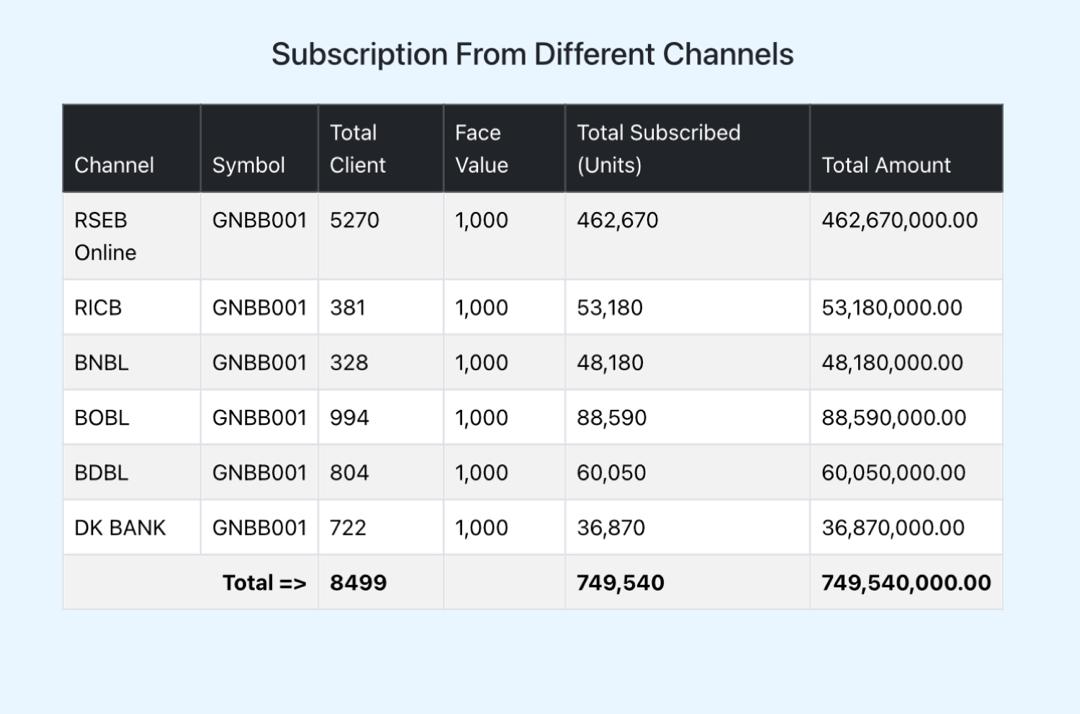Select the 53,180 subscribed units cell
Image resolution: width=1080 pixels, height=714 pixels.
coord(610,308)
